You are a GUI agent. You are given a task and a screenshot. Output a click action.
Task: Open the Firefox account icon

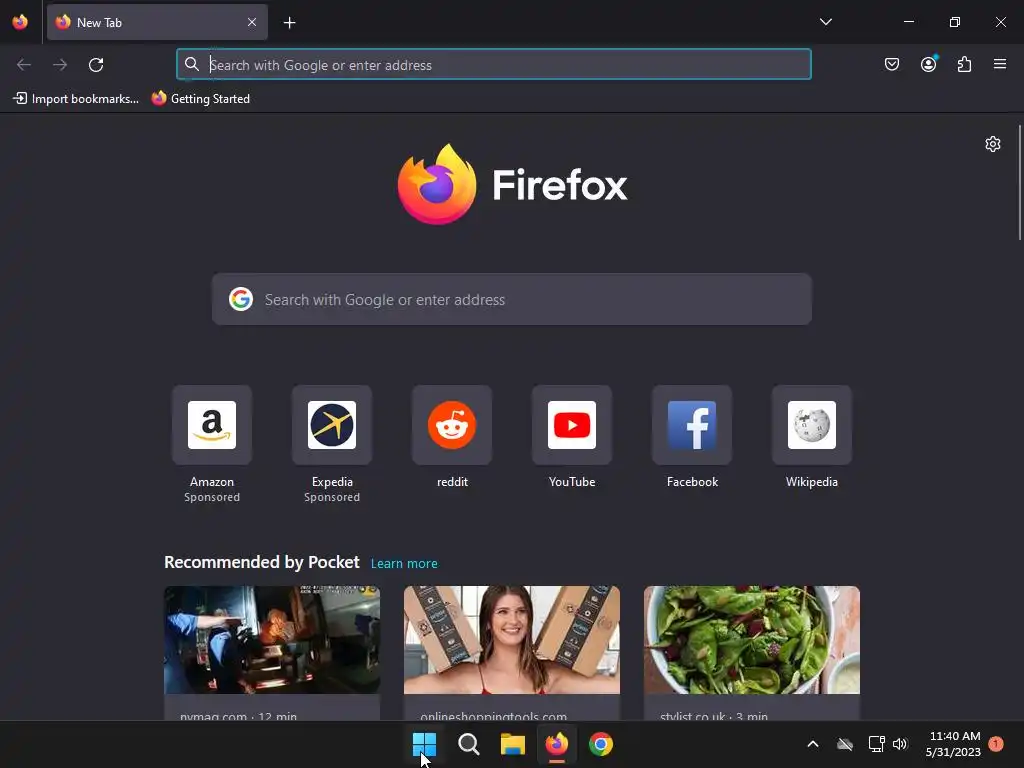click(x=928, y=64)
